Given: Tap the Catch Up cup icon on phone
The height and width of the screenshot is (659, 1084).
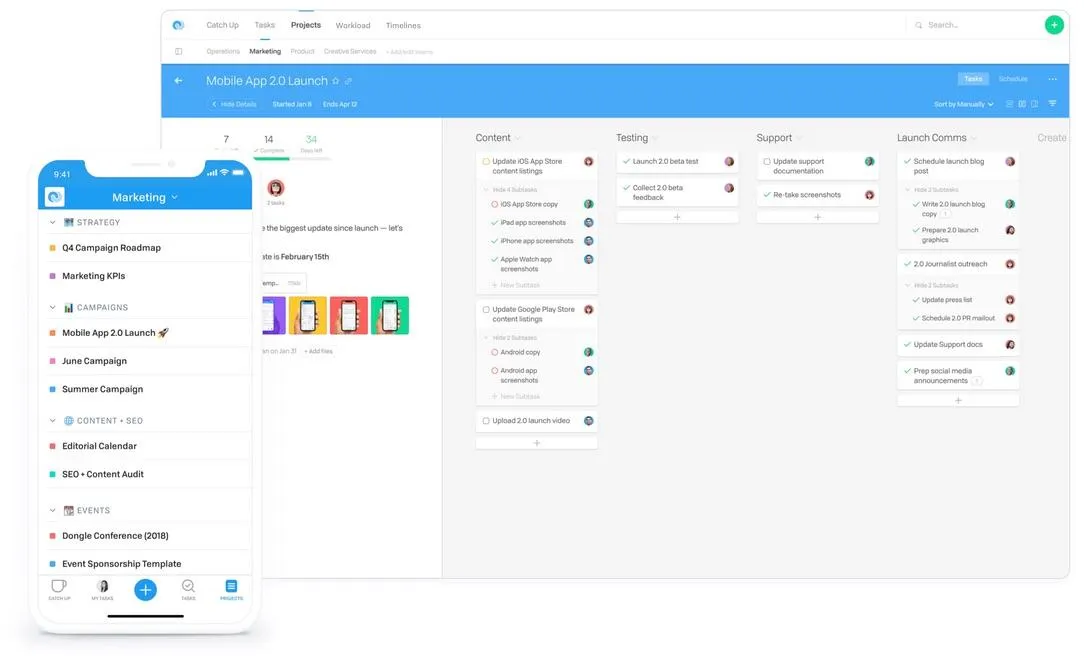Looking at the screenshot, I should [59, 586].
